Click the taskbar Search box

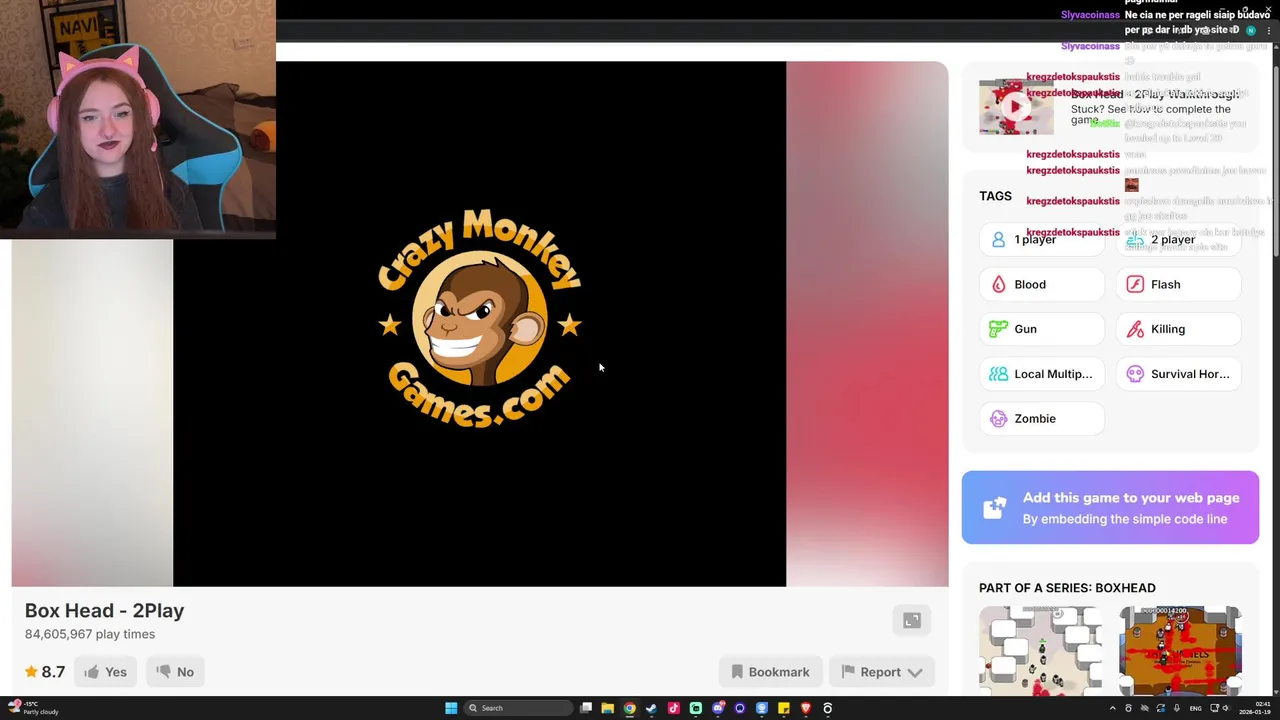pos(518,708)
